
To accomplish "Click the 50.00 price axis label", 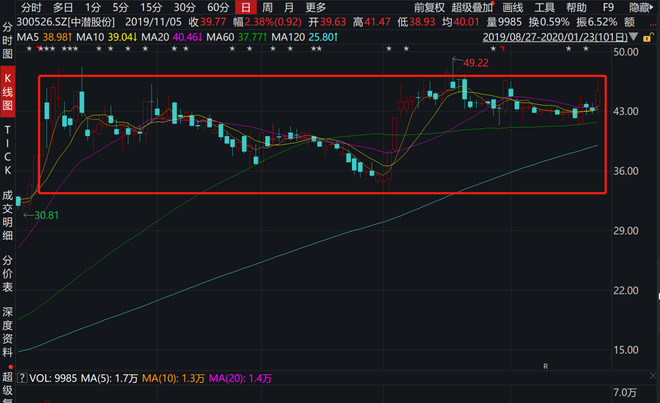I will [x=625, y=52].
